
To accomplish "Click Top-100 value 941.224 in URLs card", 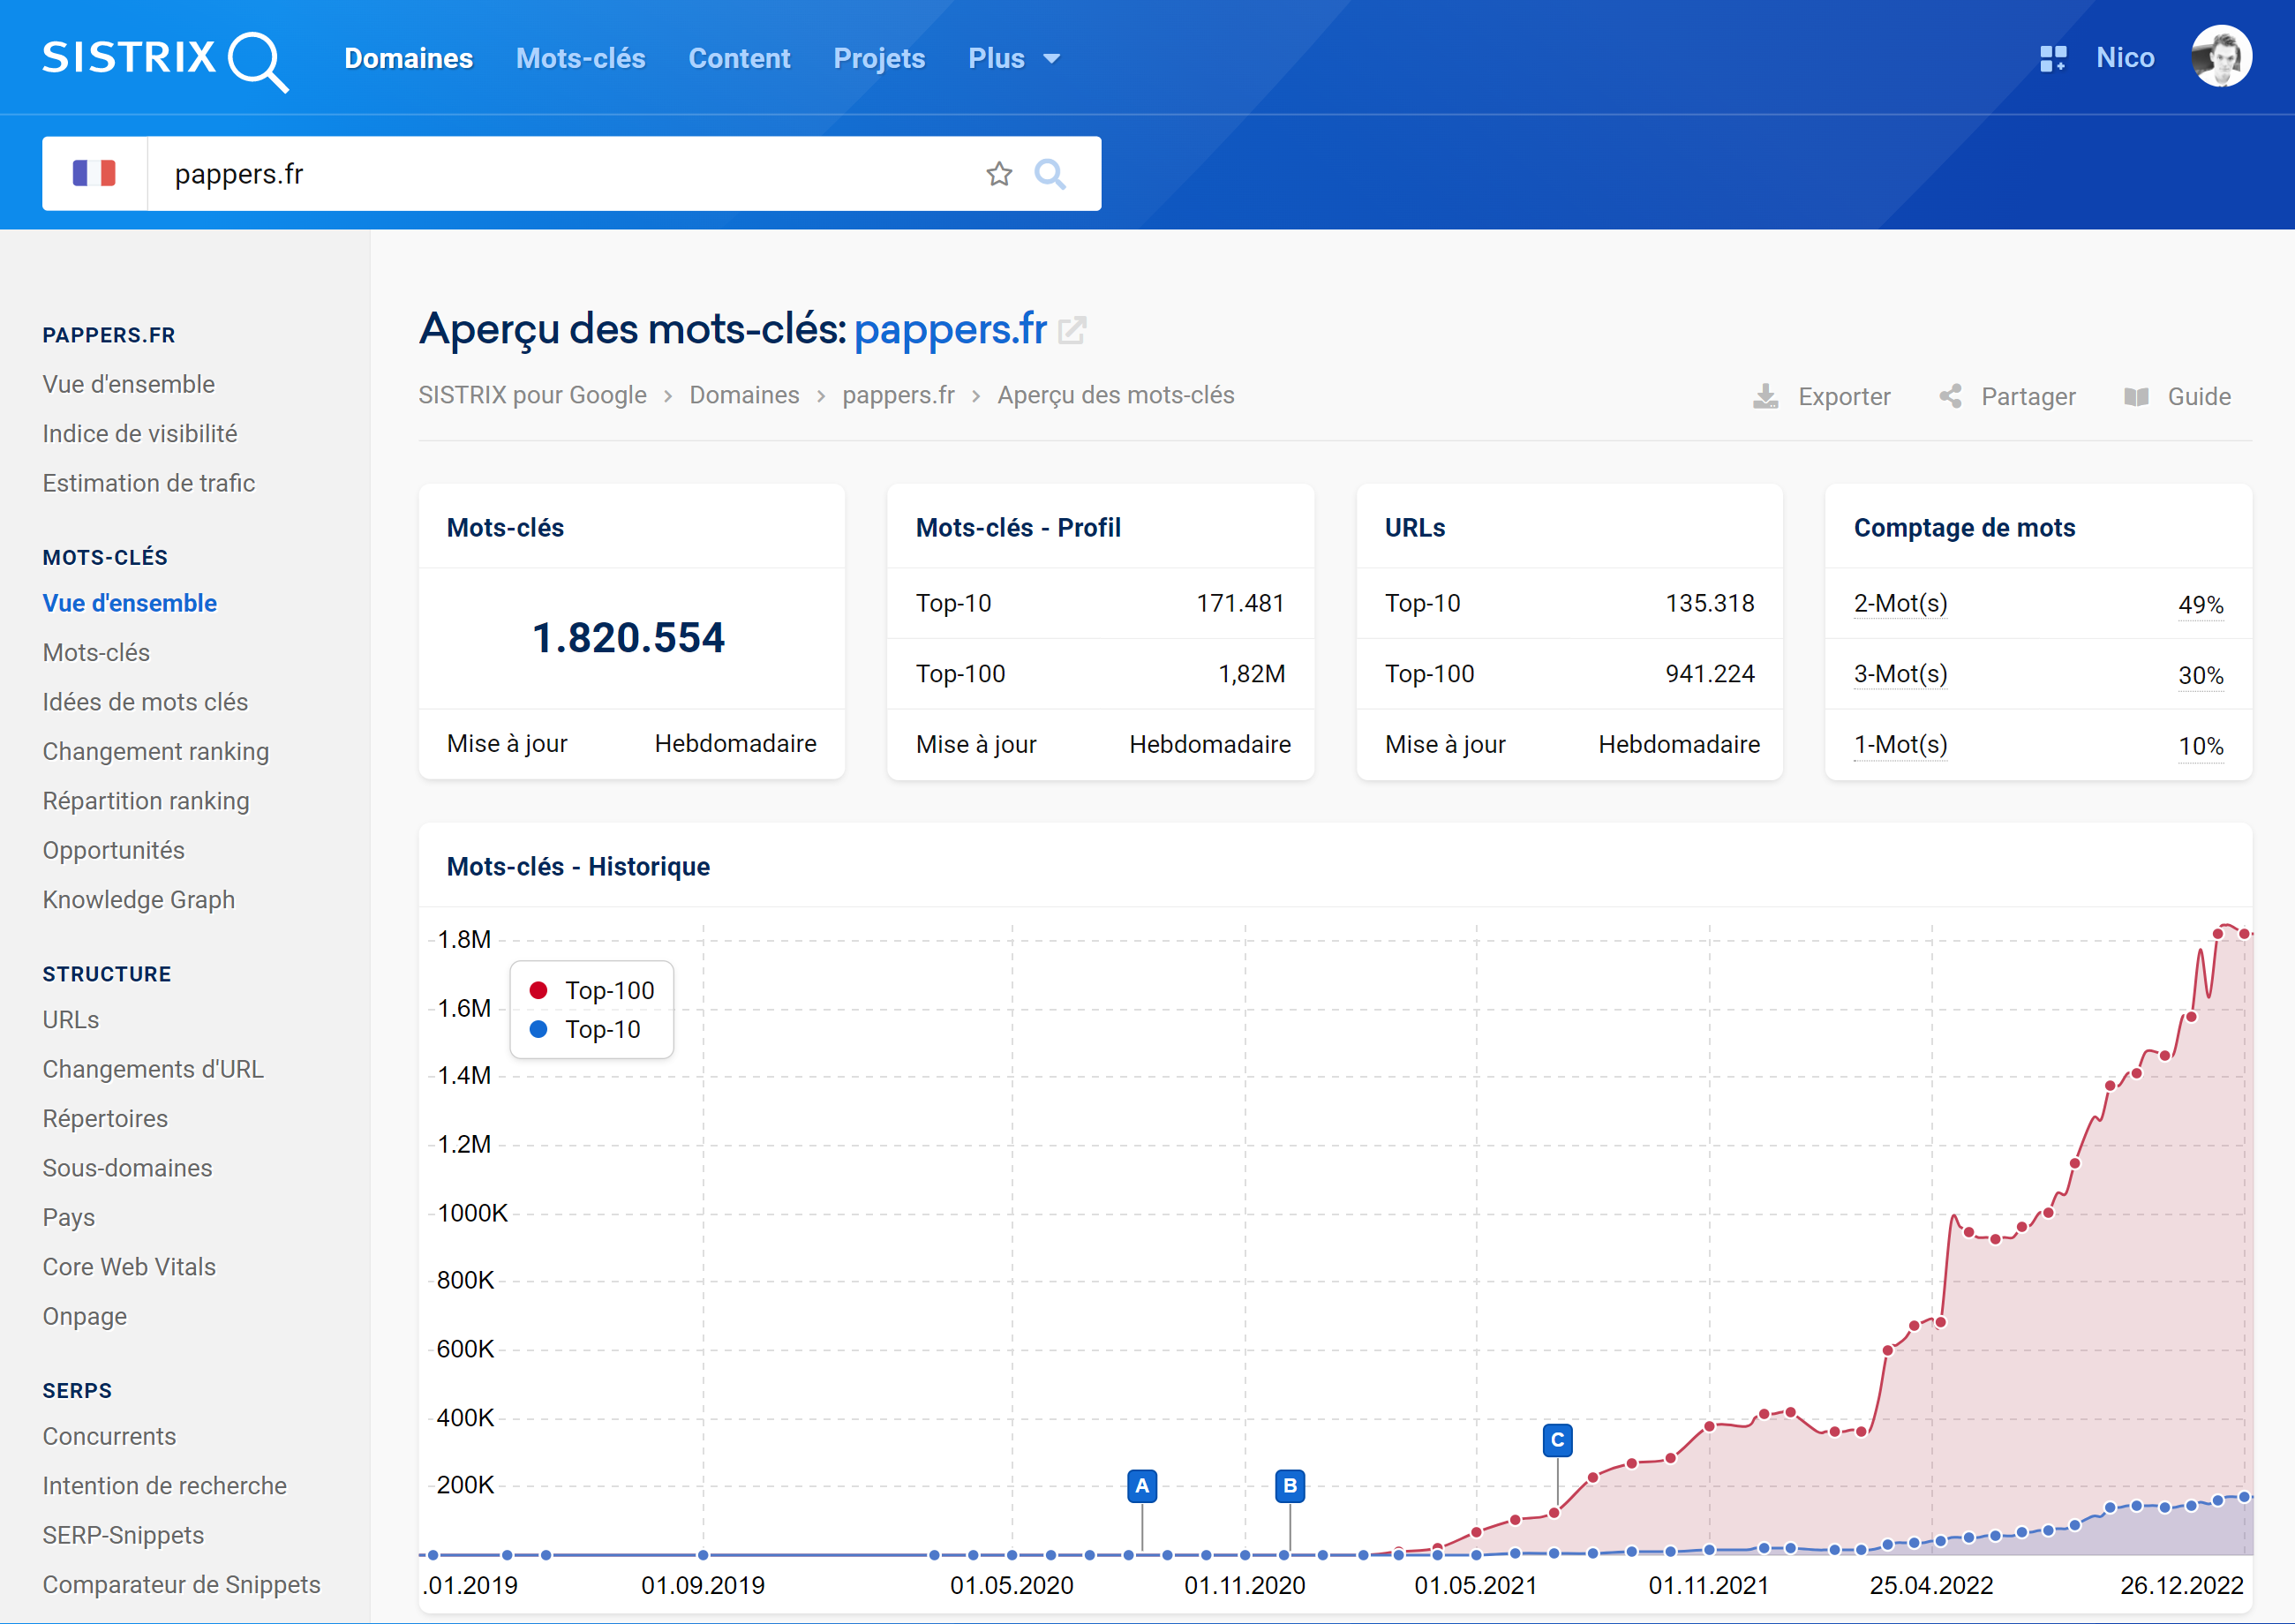I will click(1710, 674).
